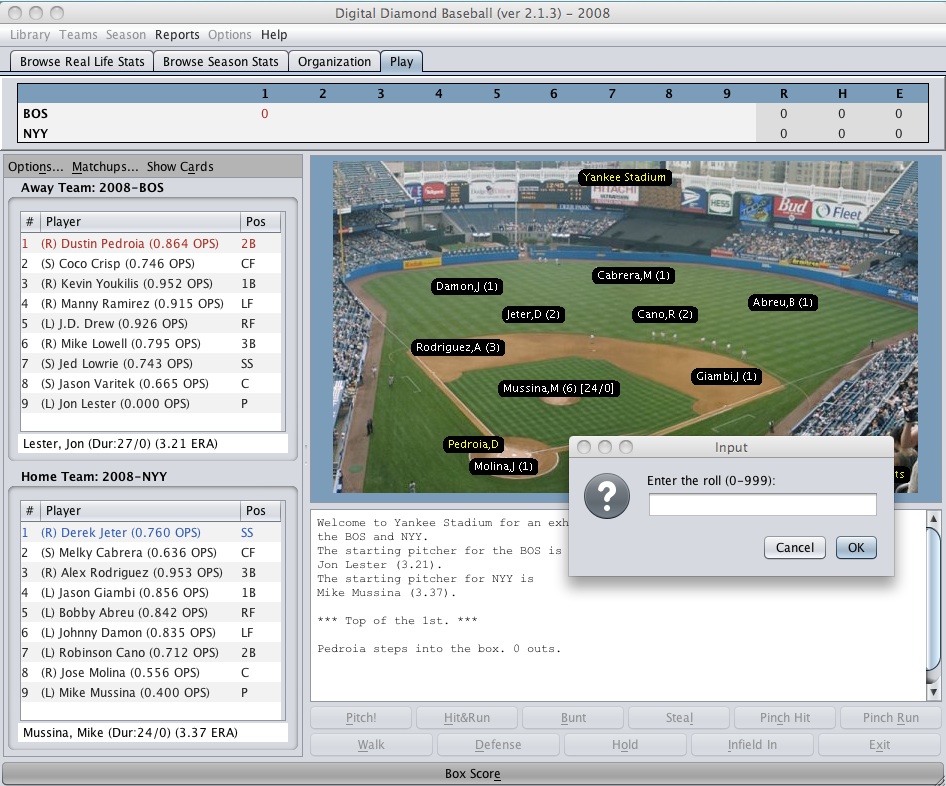Select Derek Jeter in home lineup

[151, 533]
